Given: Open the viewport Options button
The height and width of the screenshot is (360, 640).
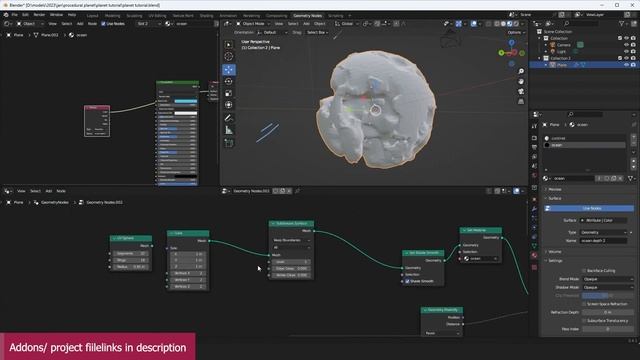Looking at the screenshot, I should (516, 32).
